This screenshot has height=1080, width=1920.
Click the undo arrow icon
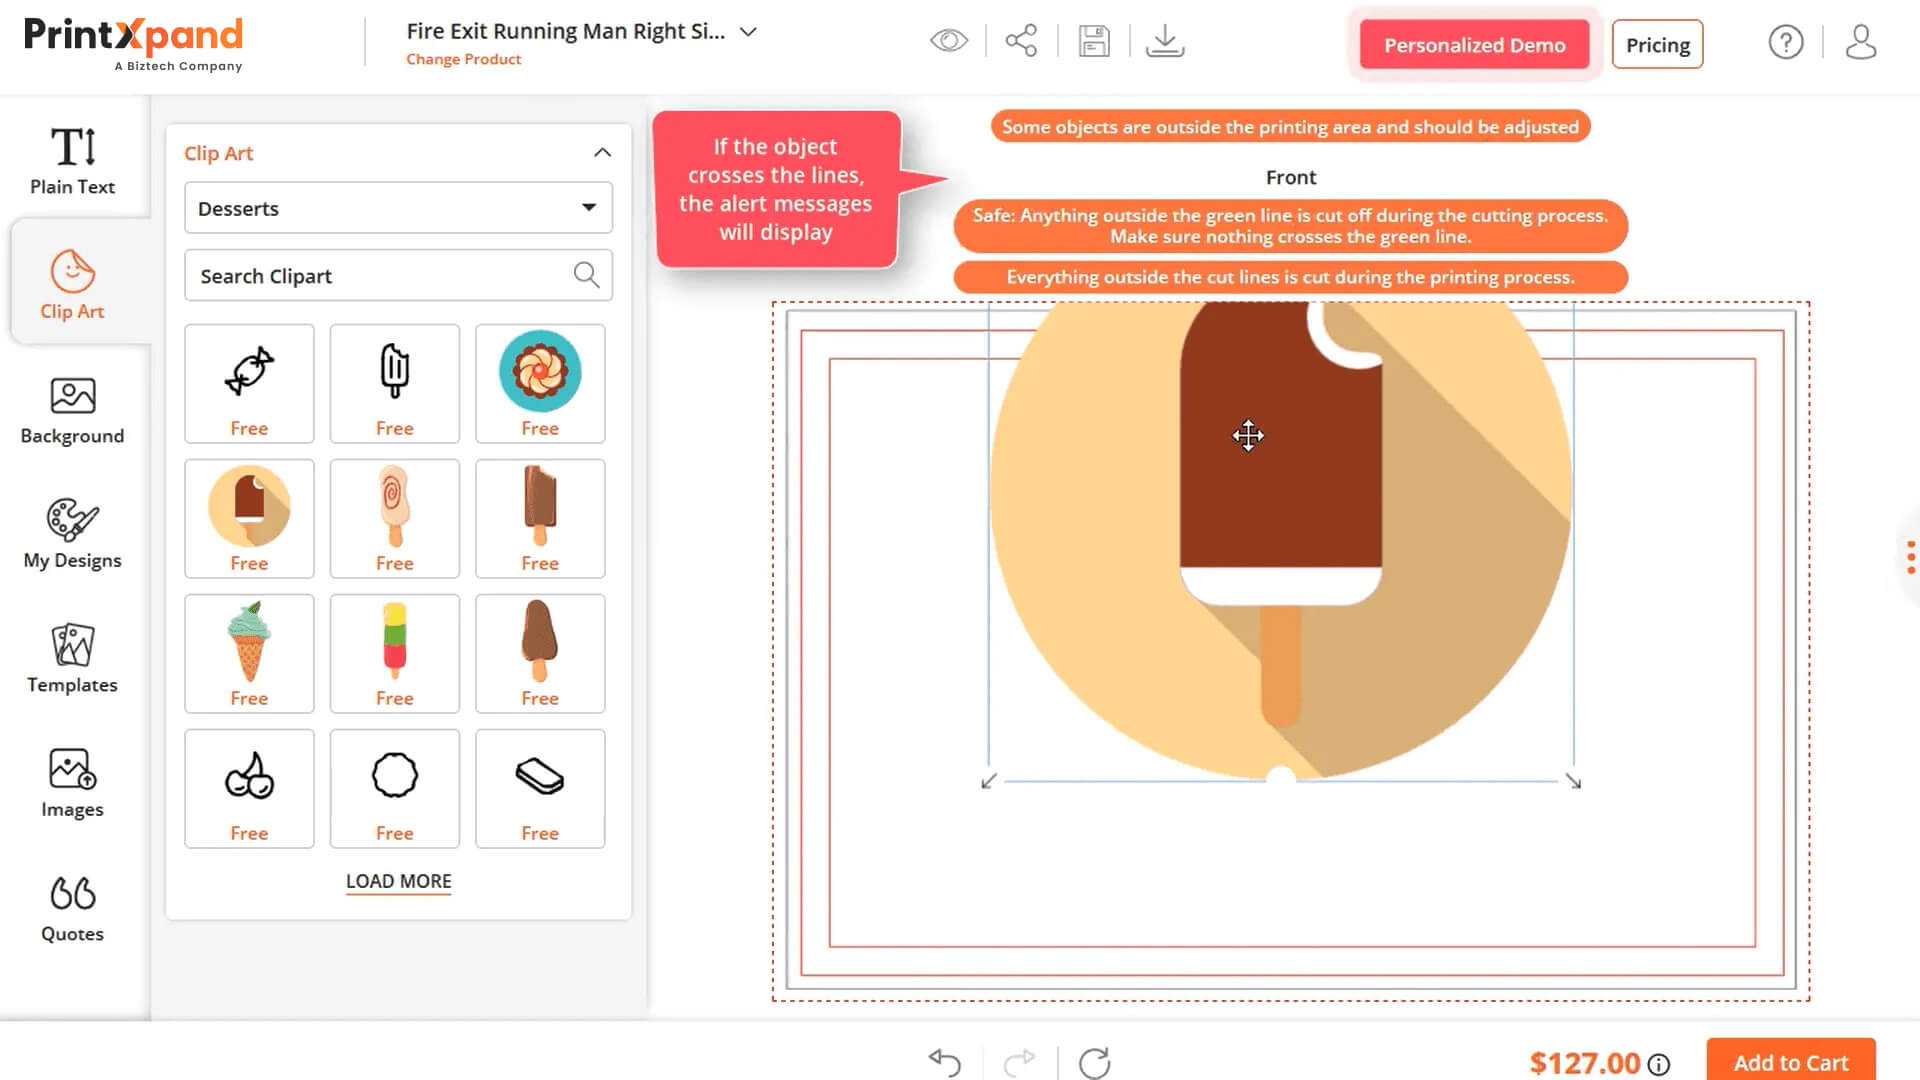945,1062
